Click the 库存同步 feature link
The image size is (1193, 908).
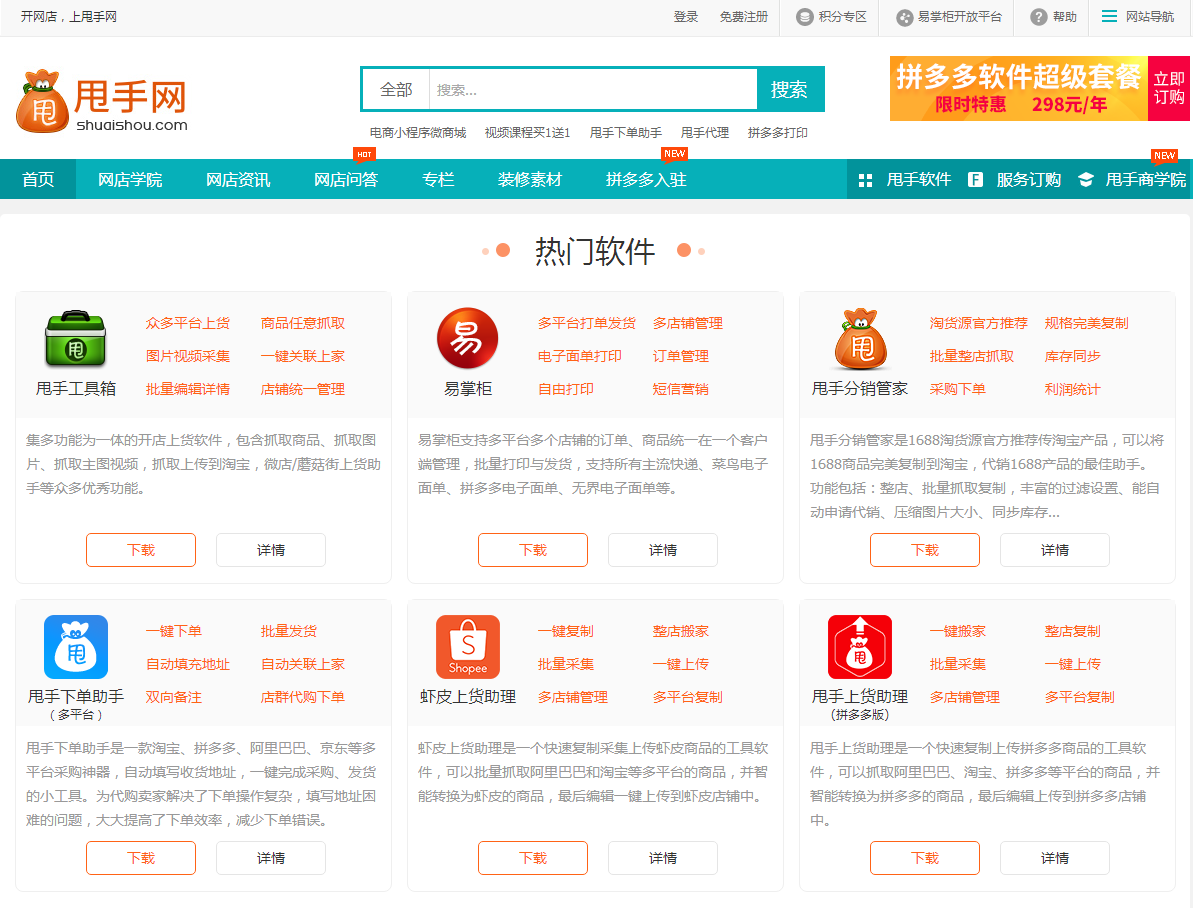coord(1072,356)
